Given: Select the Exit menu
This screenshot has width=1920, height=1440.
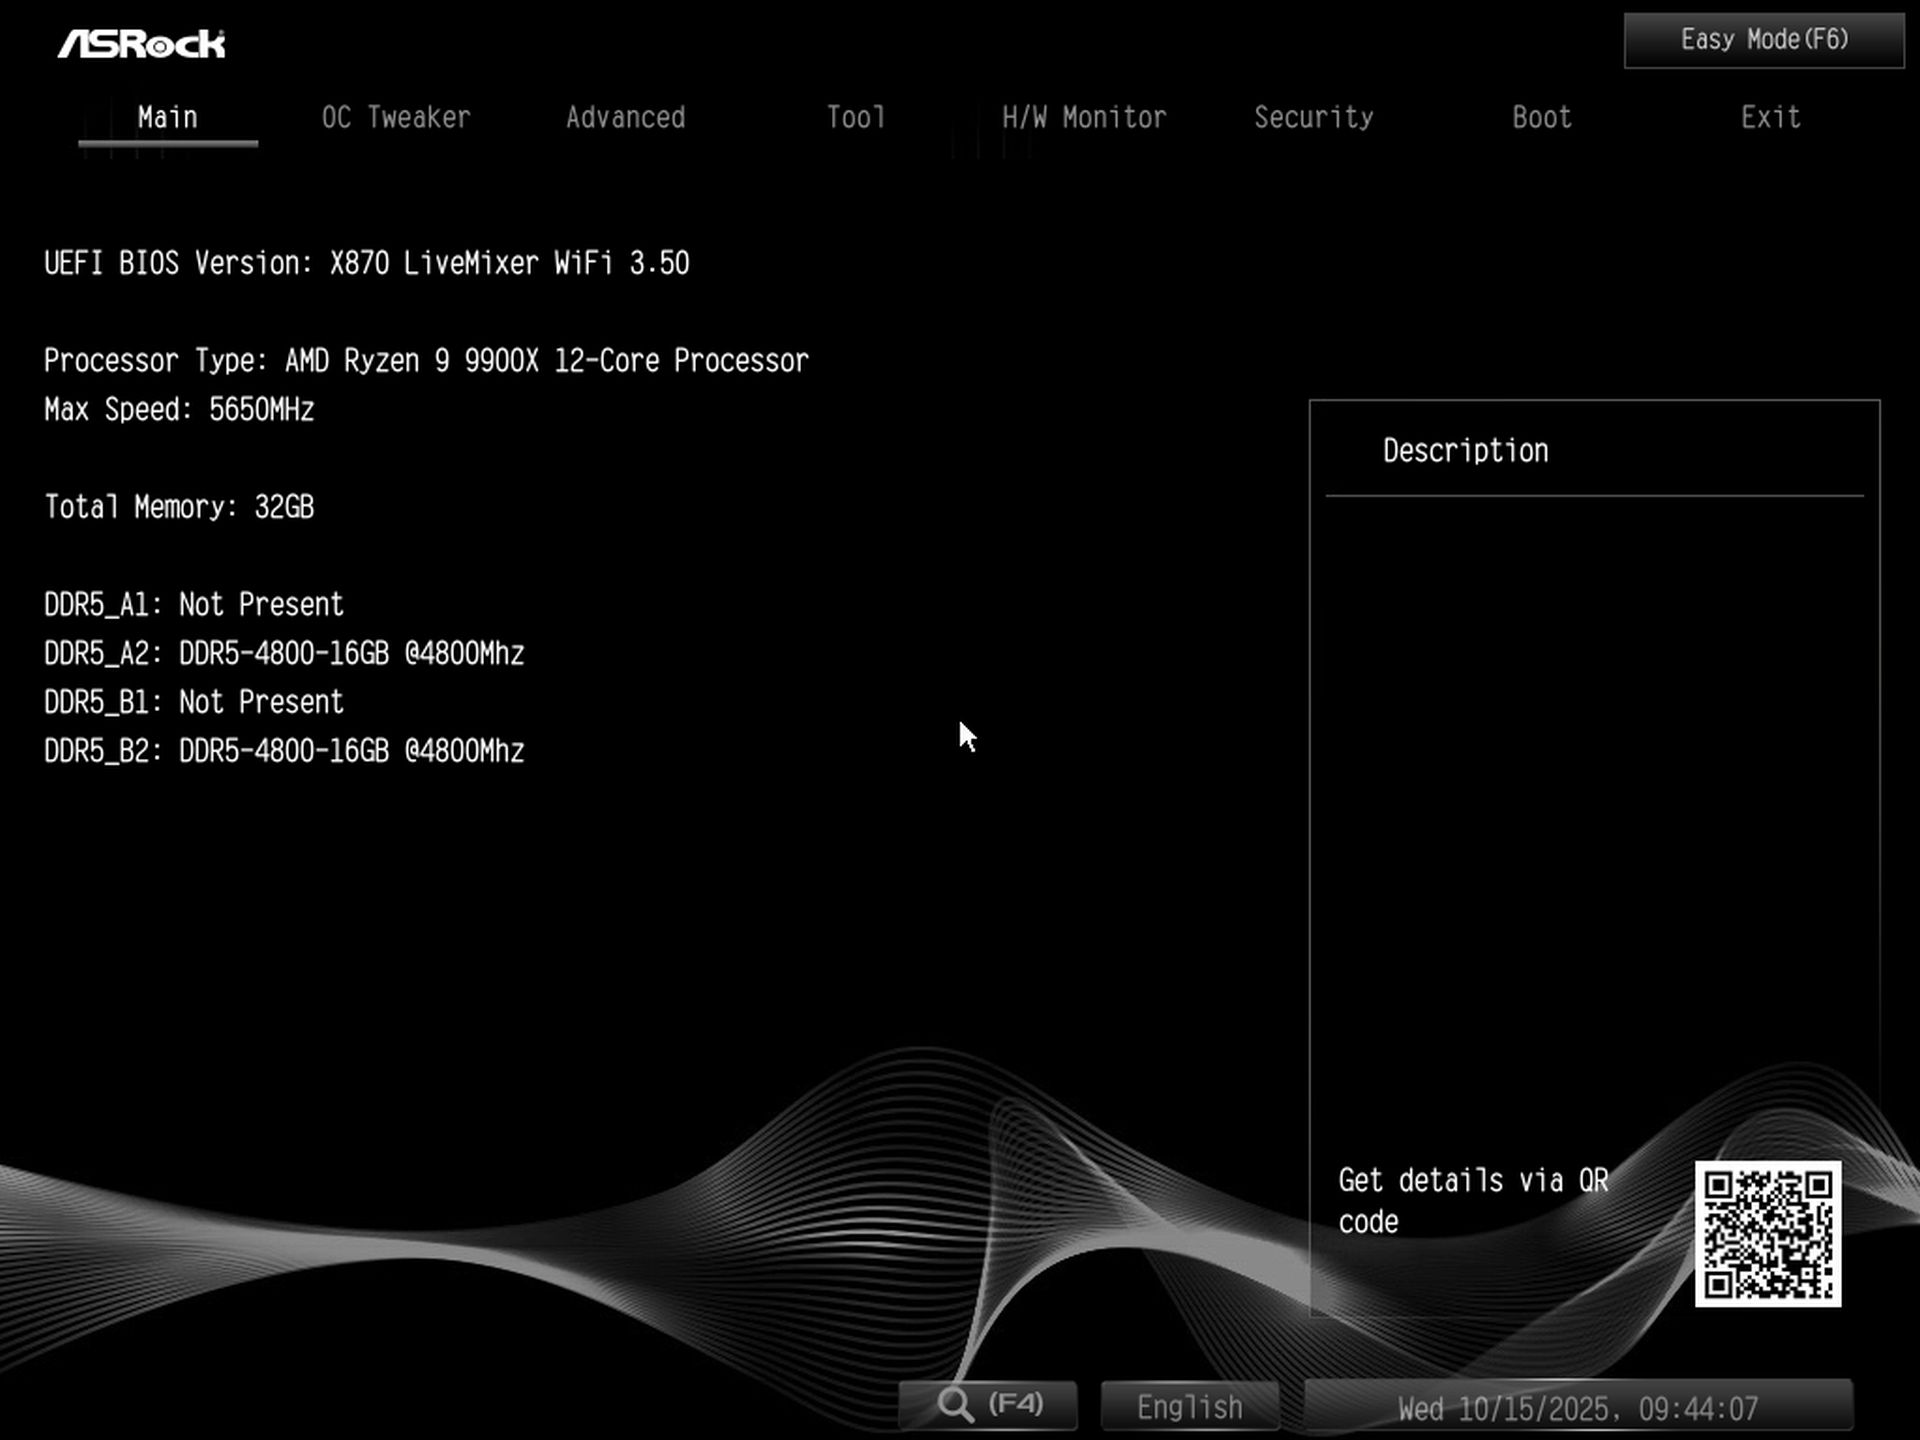Looking at the screenshot, I should click(1770, 117).
